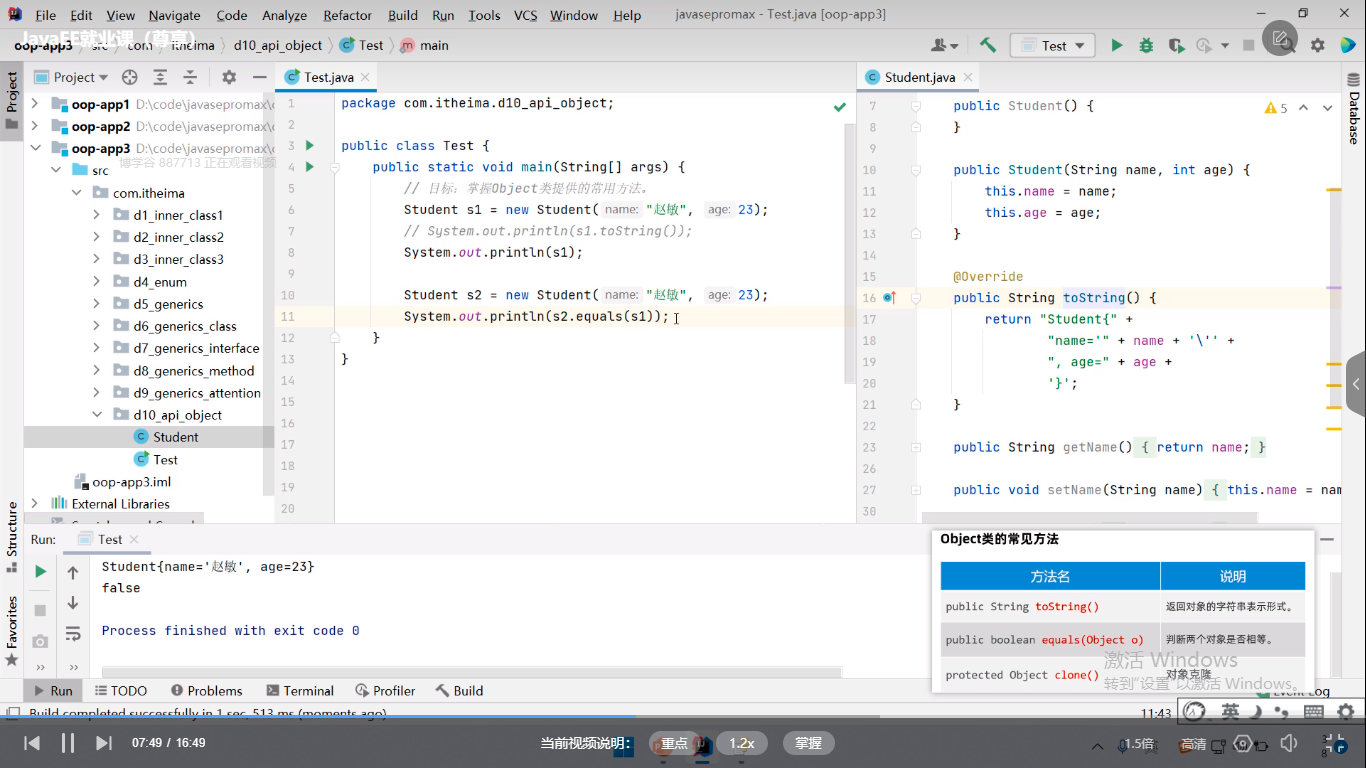1366x768 pixels.
Task: Toggle soft-wrap in the Run console
Action: (x=73, y=633)
